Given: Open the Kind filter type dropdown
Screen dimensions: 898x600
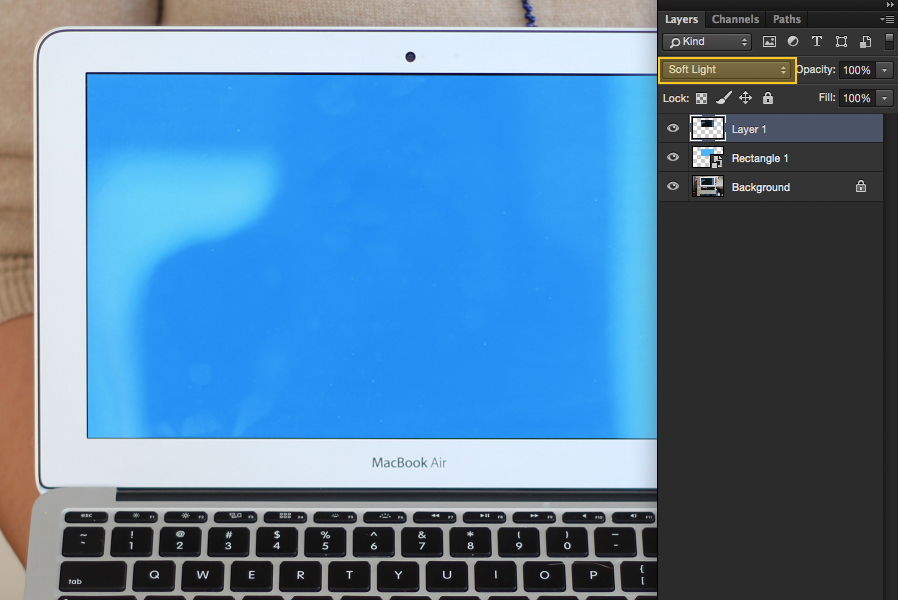Looking at the screenshot, I should point(707,42).
